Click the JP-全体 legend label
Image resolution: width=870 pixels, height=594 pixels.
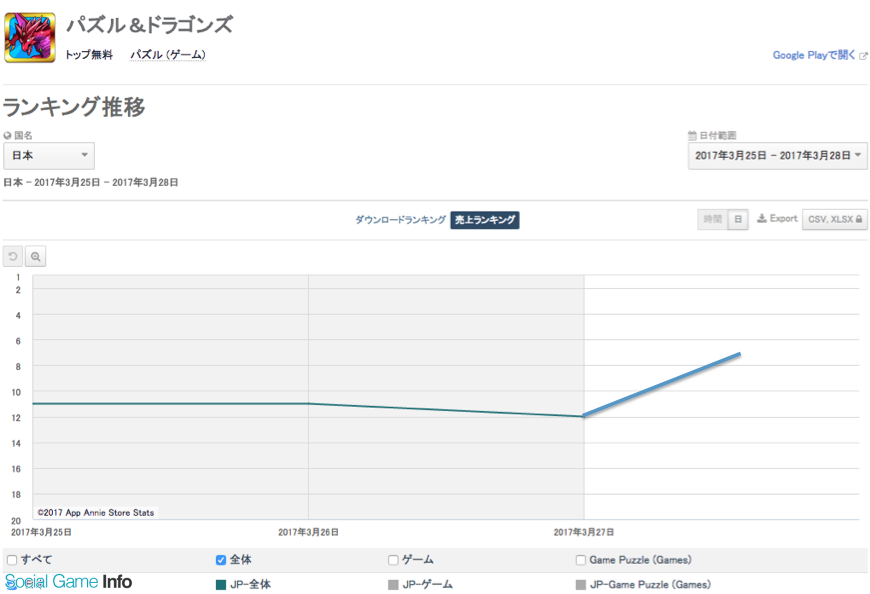tap(251, 585)
